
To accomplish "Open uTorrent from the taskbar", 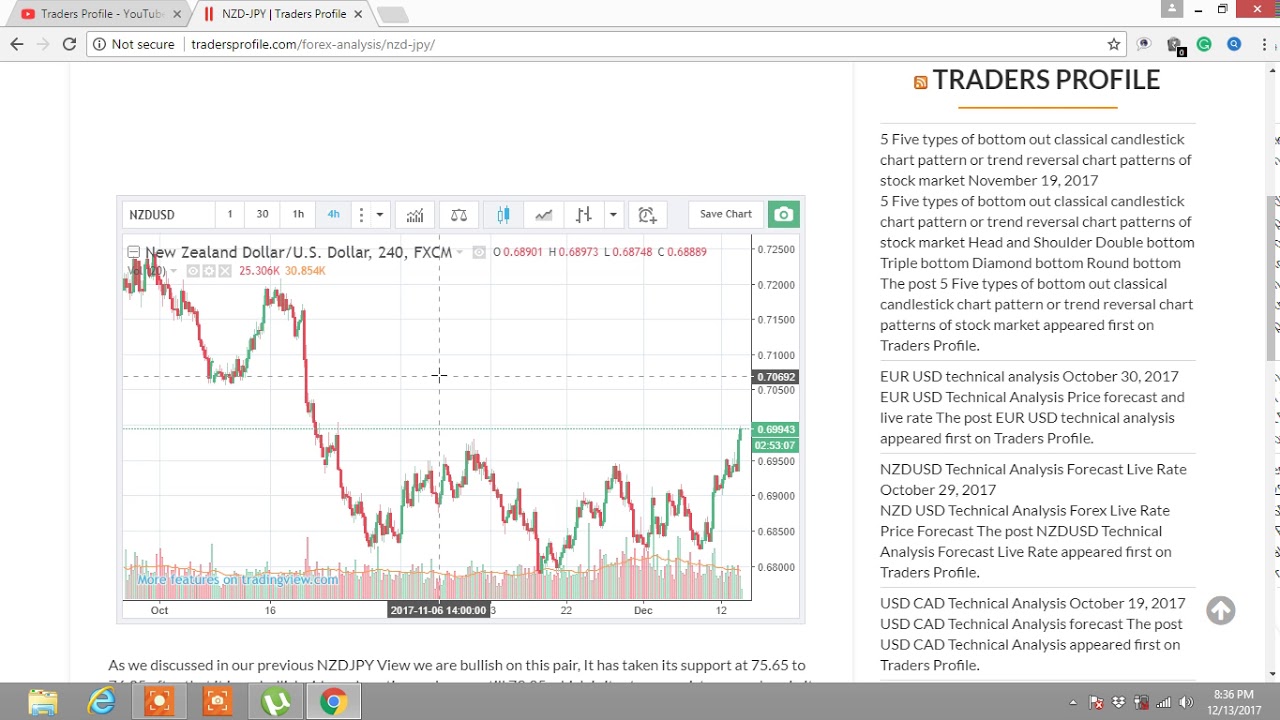I will coord(275,702).
